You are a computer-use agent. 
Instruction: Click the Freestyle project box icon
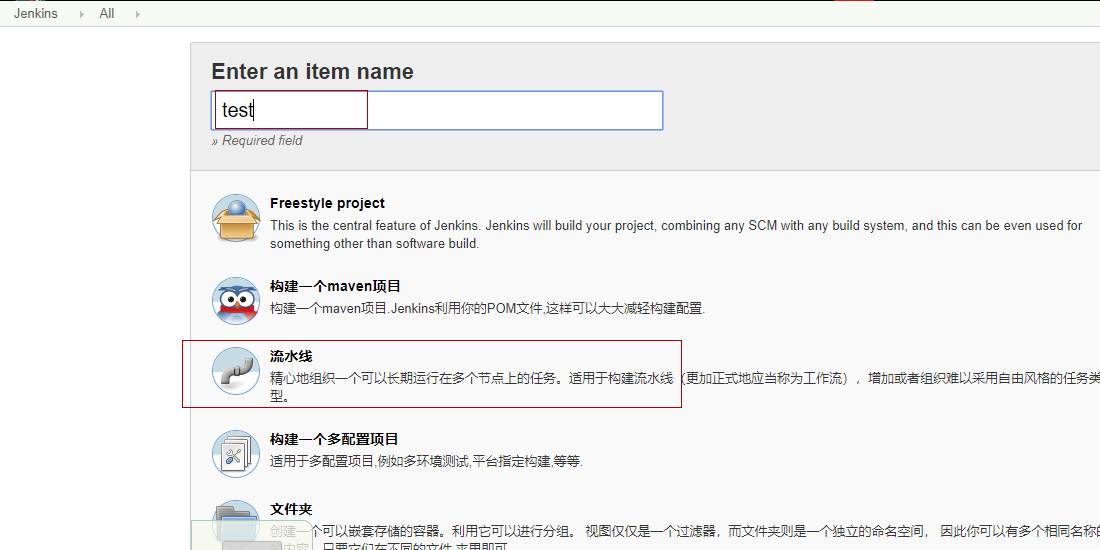point(236,218)
